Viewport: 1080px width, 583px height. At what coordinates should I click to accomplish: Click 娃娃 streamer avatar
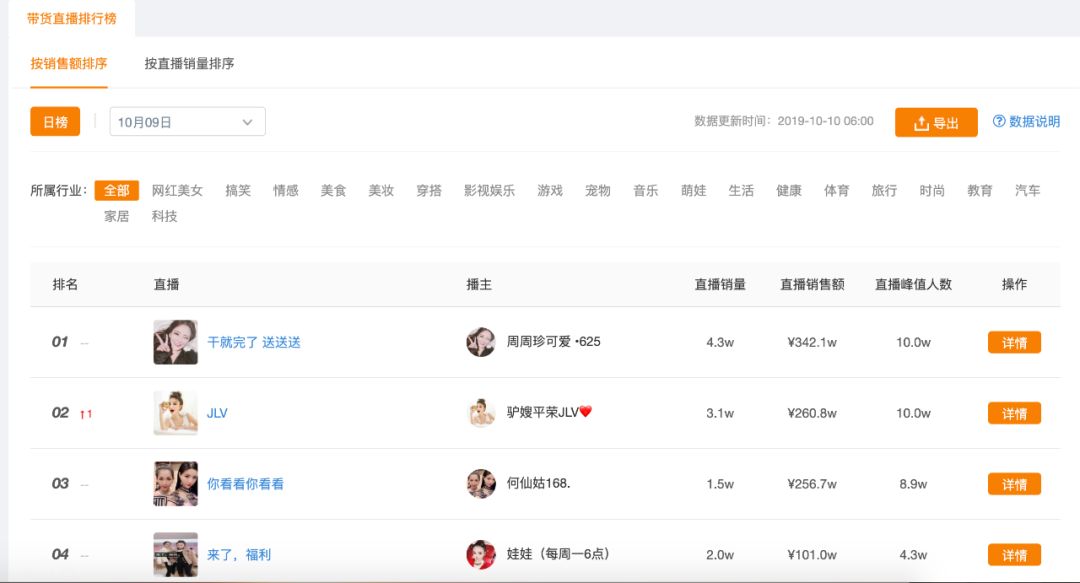pyautogui.click(x=481, y=554)
